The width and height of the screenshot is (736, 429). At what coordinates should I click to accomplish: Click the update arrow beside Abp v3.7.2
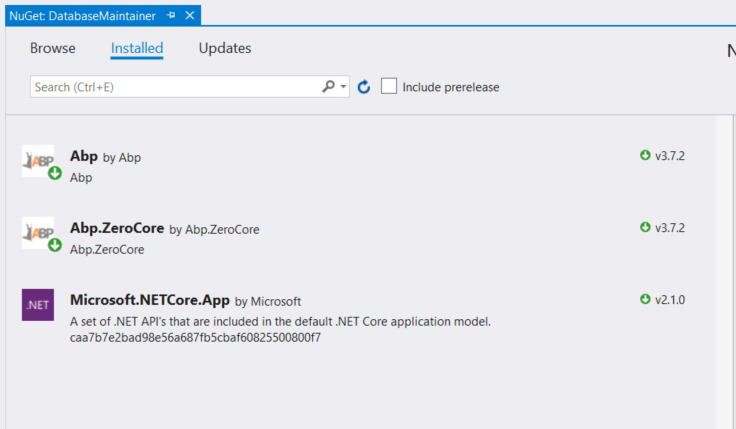click(645, 155)
